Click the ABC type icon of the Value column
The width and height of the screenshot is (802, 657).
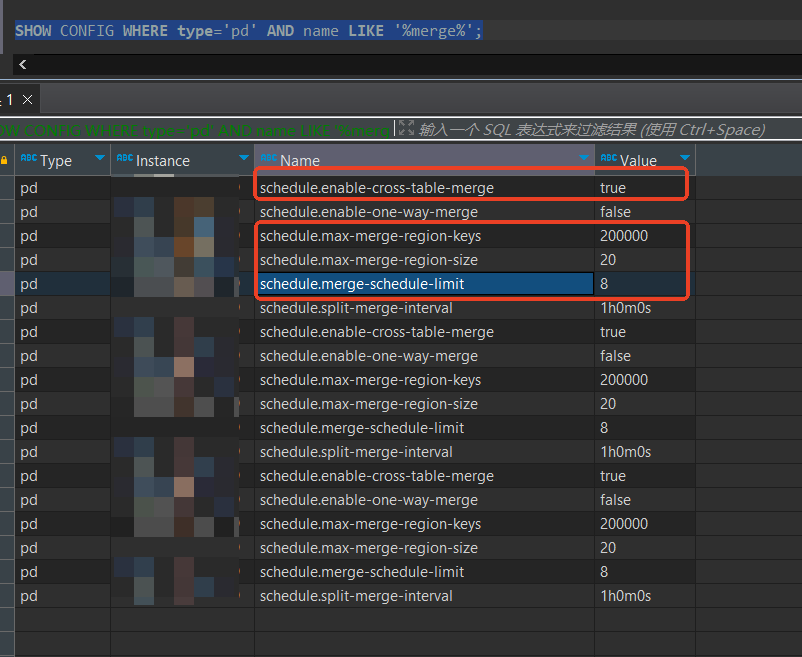click(608, 159)
